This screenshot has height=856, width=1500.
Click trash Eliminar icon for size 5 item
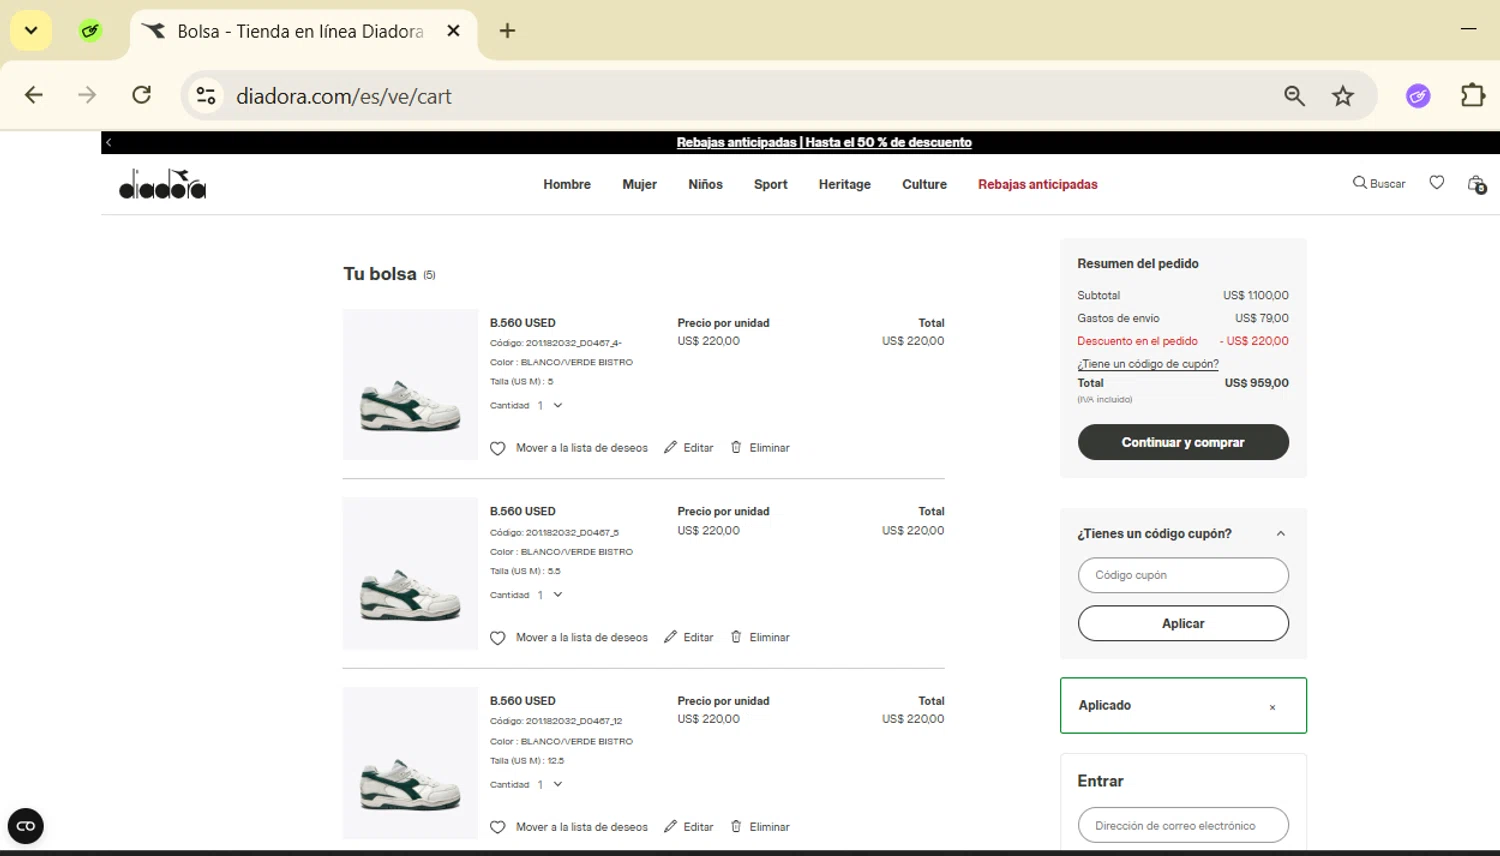click(x=736, y=447)
